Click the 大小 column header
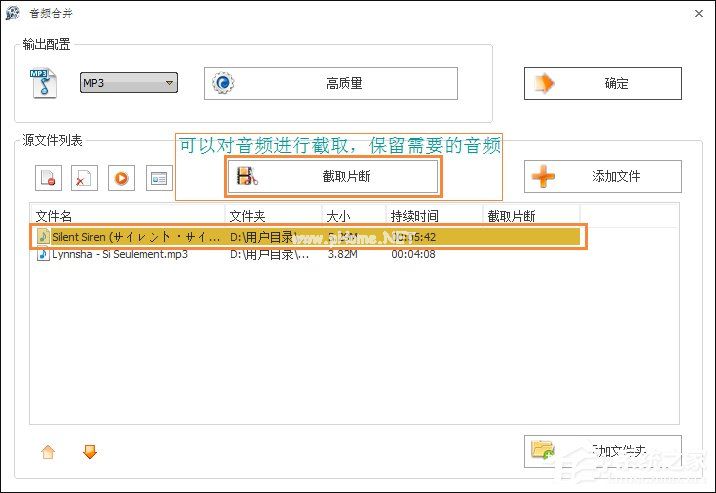 click(x=354, y=216)
